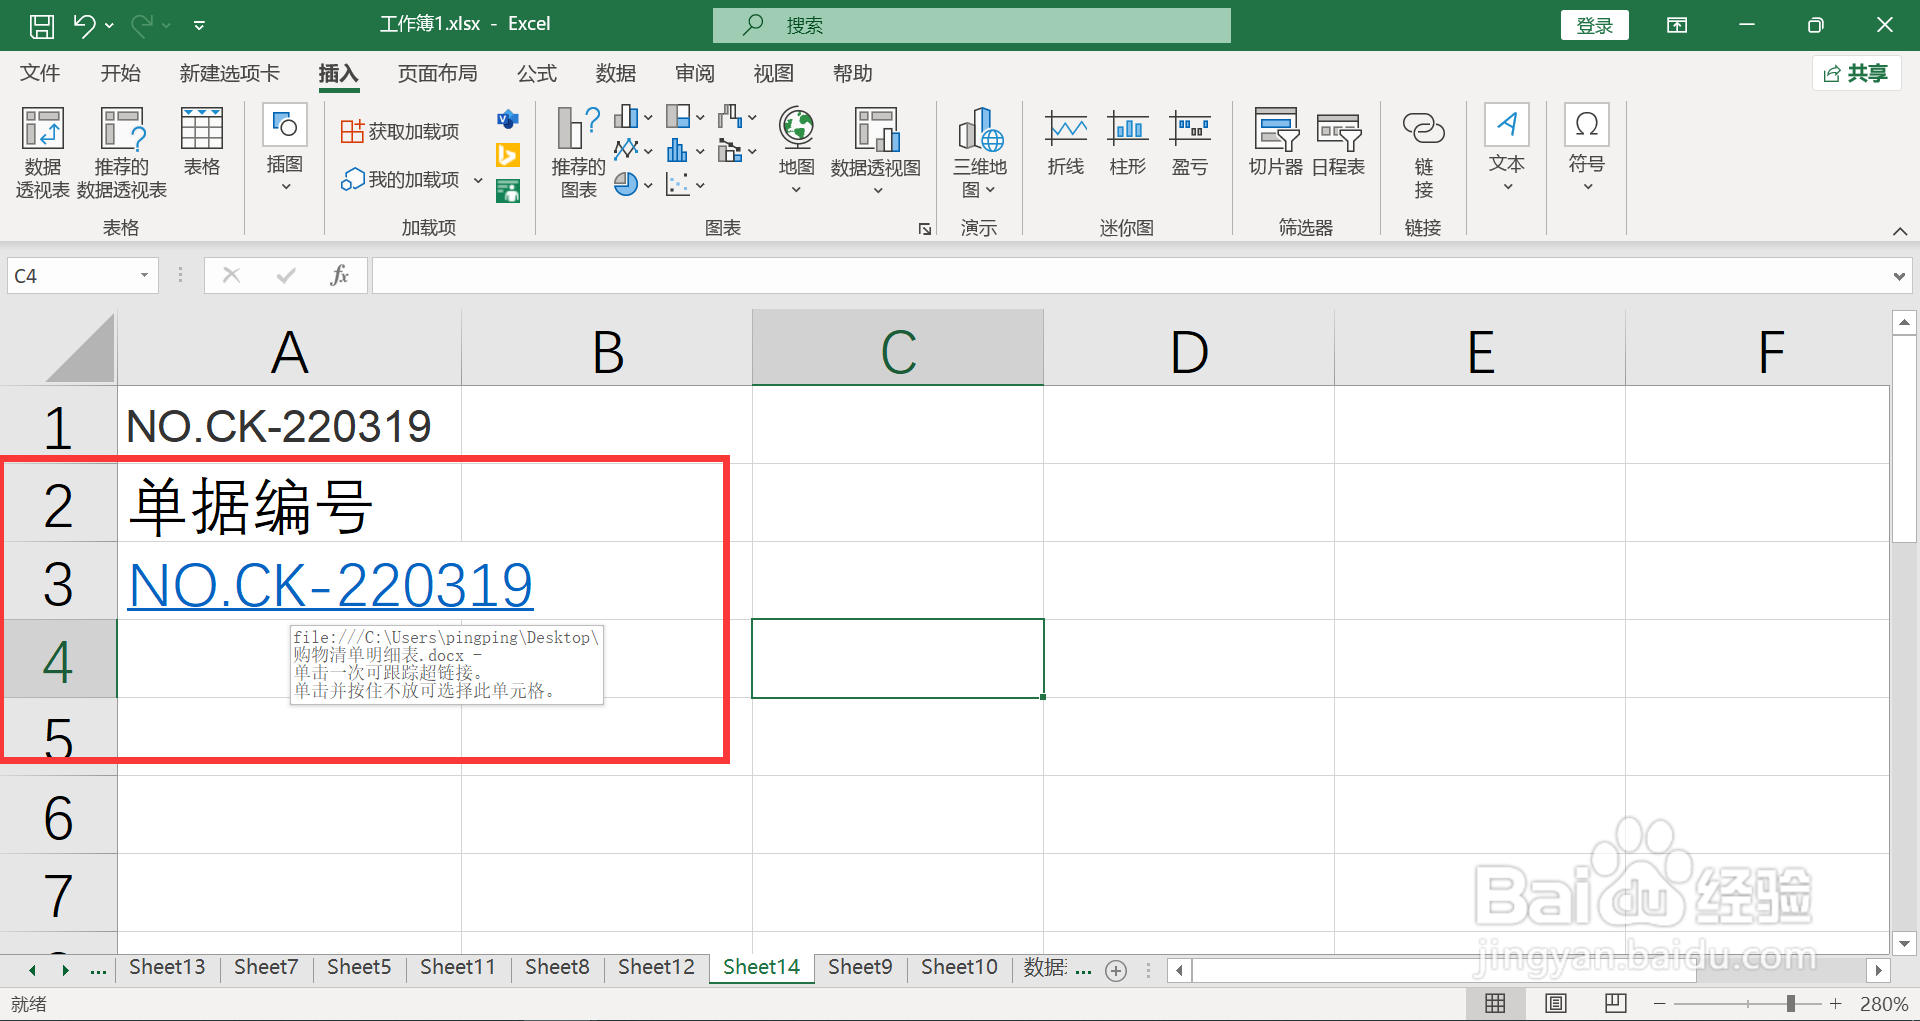The width and height of the screenshot is (1920, 1021).
Task: Switch to Page Break Preview in status bar
Action: point(1615,1004)
